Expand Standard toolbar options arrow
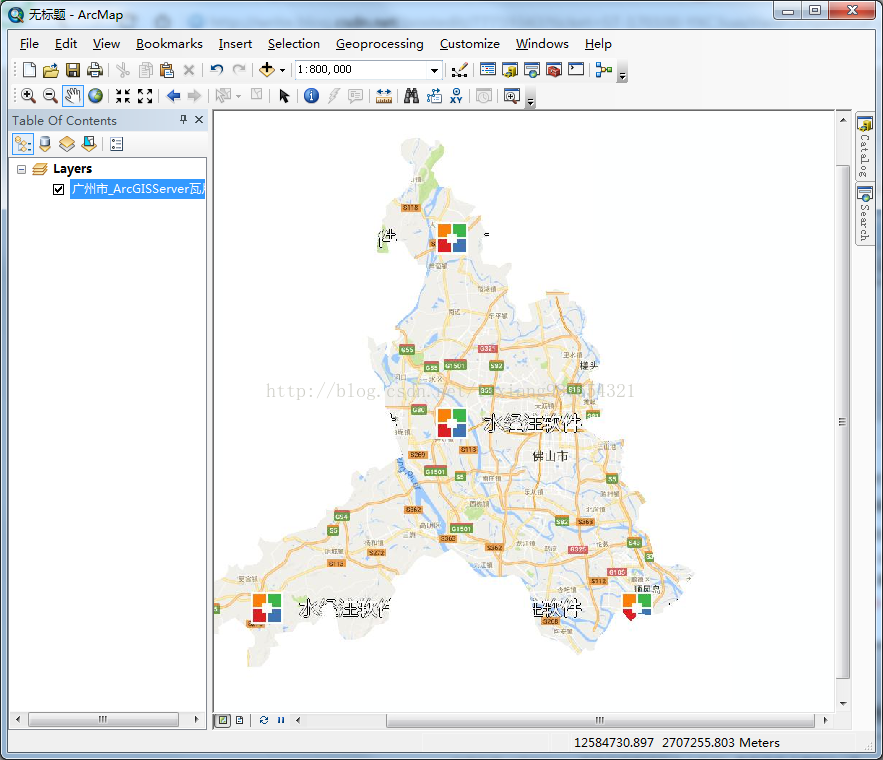 pos(622,75)
